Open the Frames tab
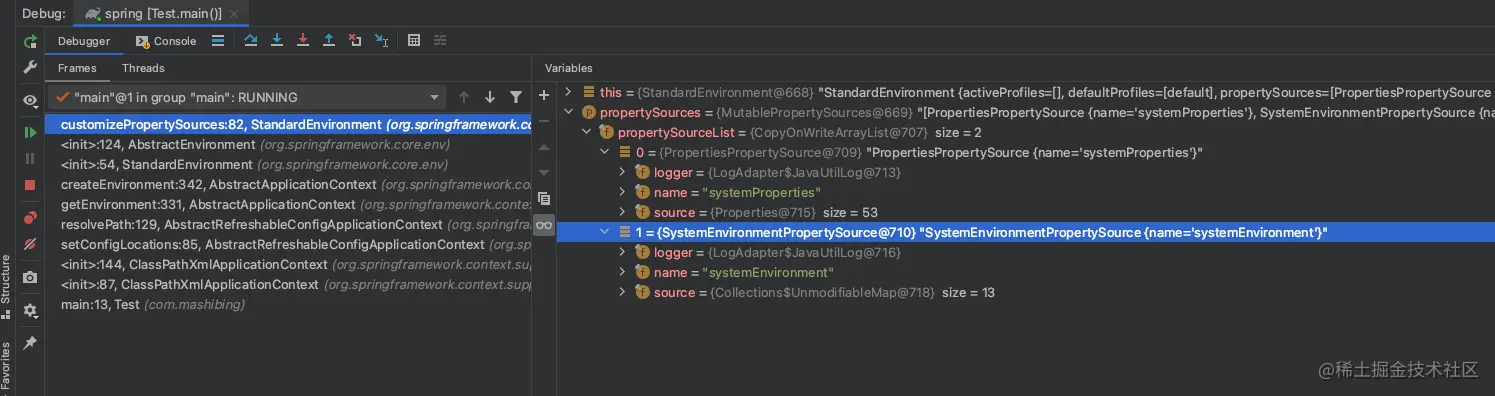This screenshot has width=1495, height=396. point(77,68)
